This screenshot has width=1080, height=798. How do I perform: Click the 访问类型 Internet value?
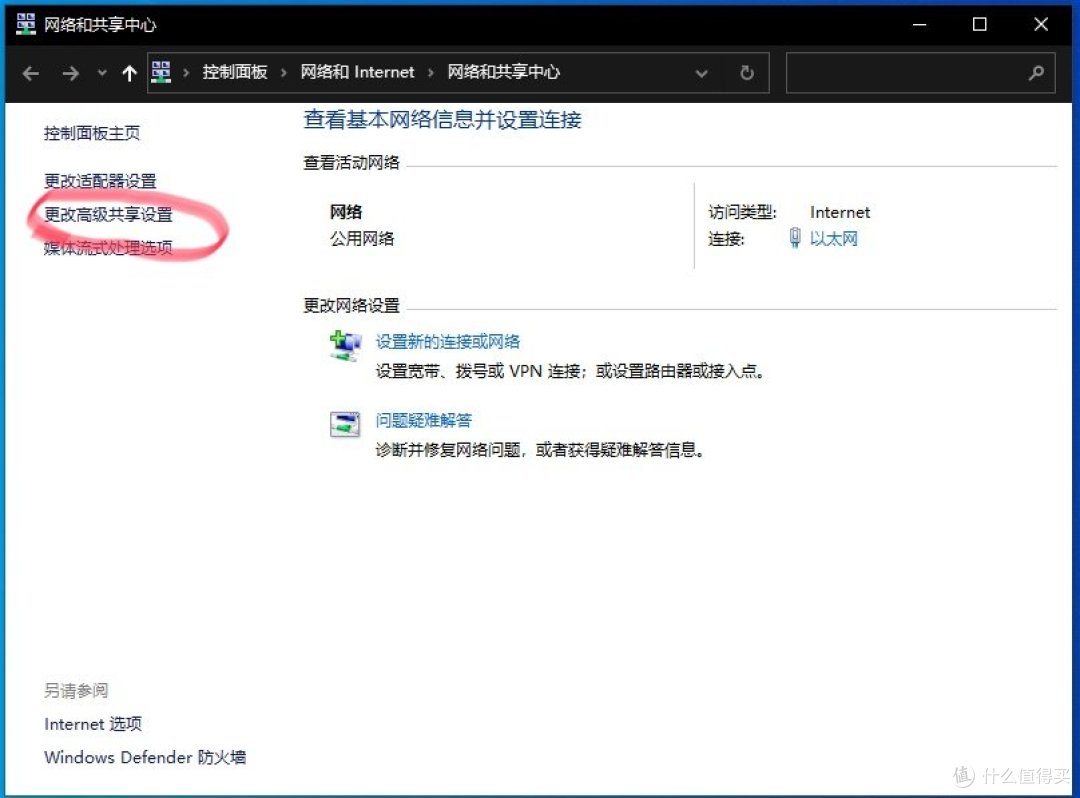click(840, 213)
